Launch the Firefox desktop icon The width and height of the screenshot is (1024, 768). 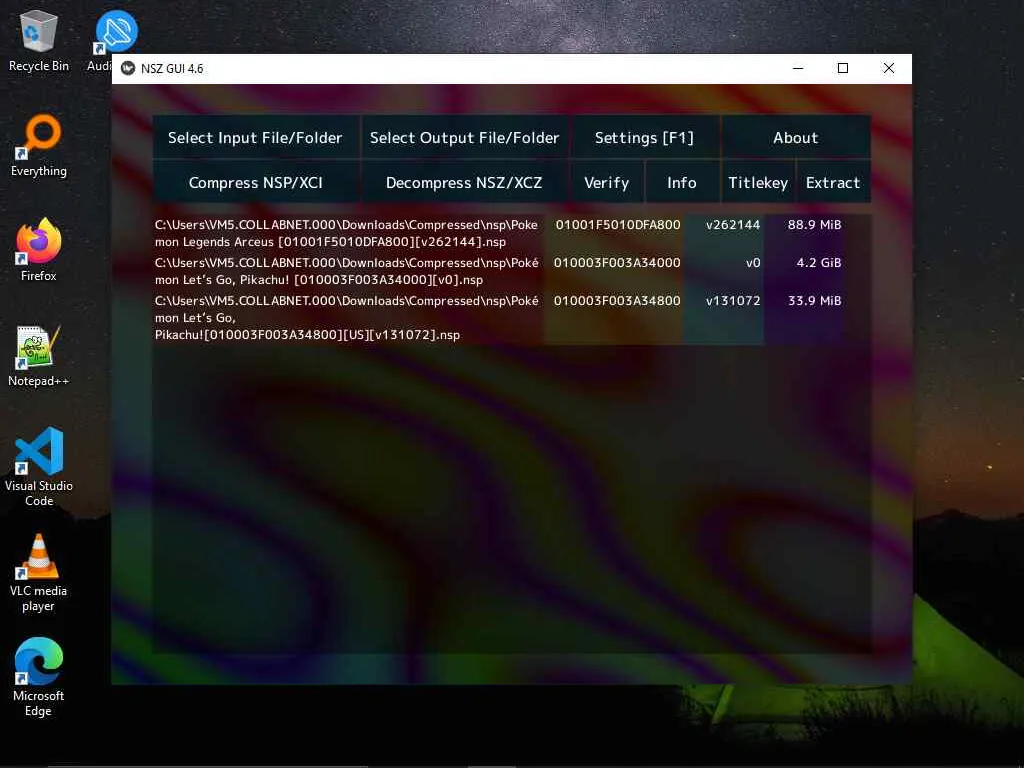(39, 250)
